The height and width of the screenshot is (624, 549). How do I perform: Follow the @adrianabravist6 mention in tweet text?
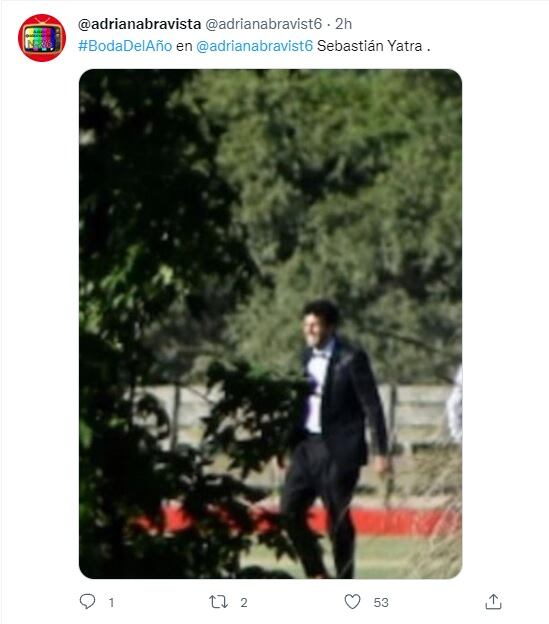255,46
